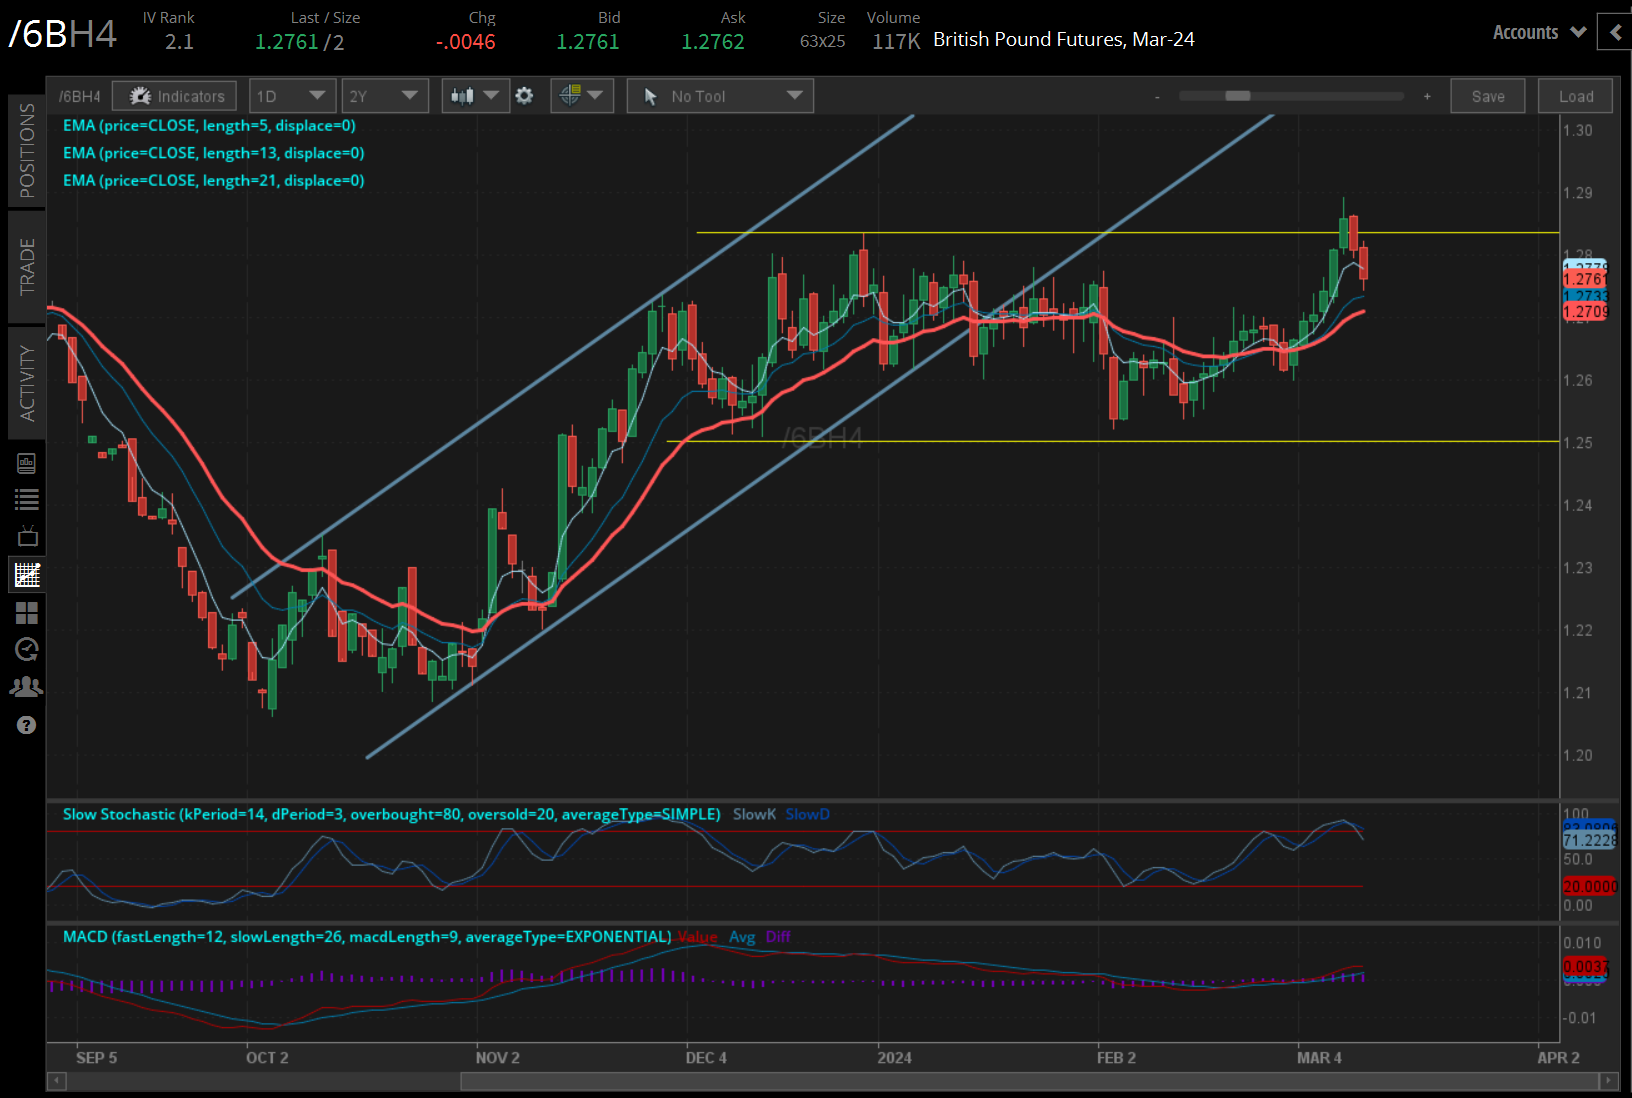
Task: Open the No Tool drawing dropdown
Action: (x=720, y=96)
